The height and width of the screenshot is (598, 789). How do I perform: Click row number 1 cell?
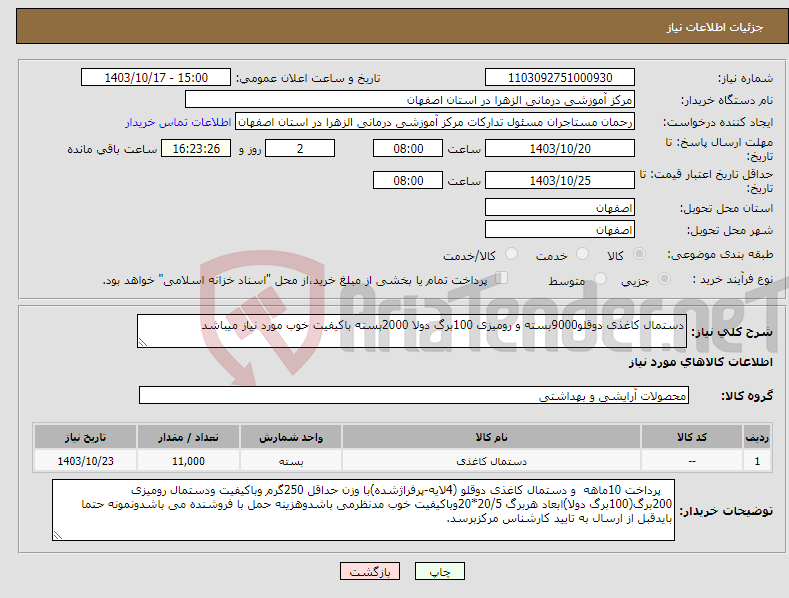pos(757,461)
